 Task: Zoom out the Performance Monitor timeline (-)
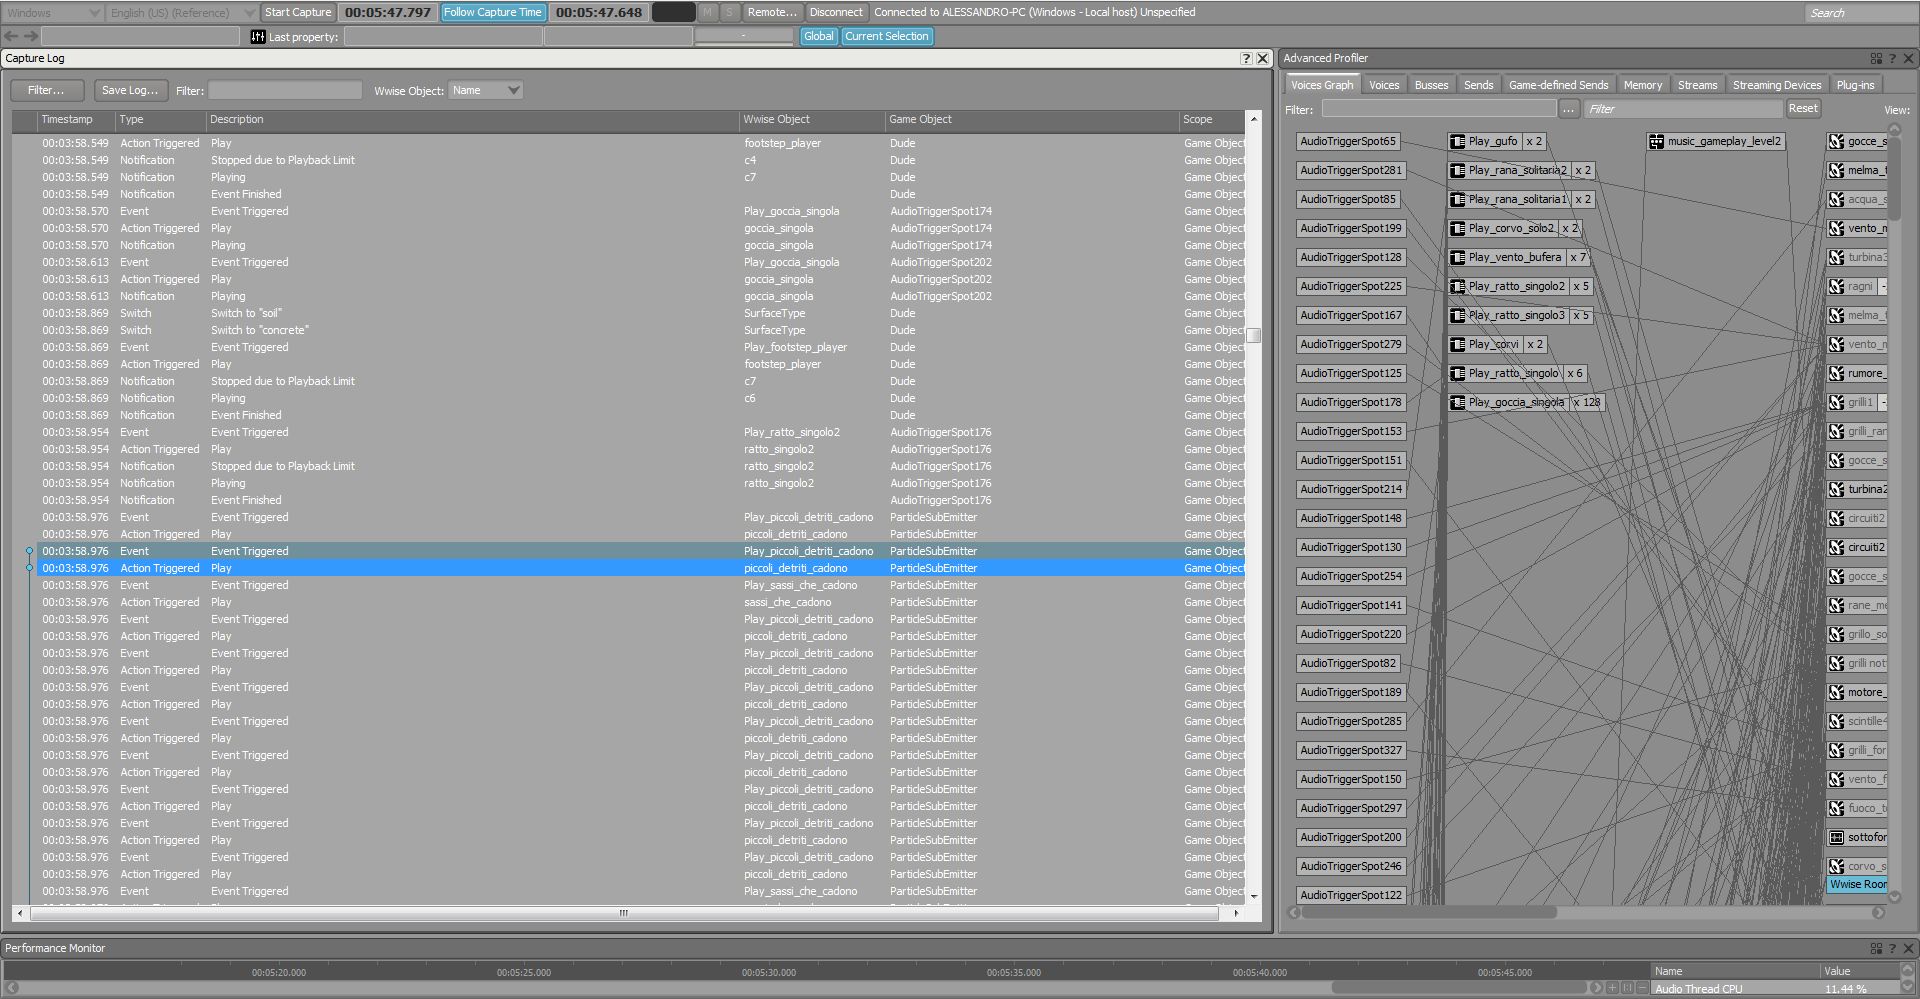tap(1642, 988)
